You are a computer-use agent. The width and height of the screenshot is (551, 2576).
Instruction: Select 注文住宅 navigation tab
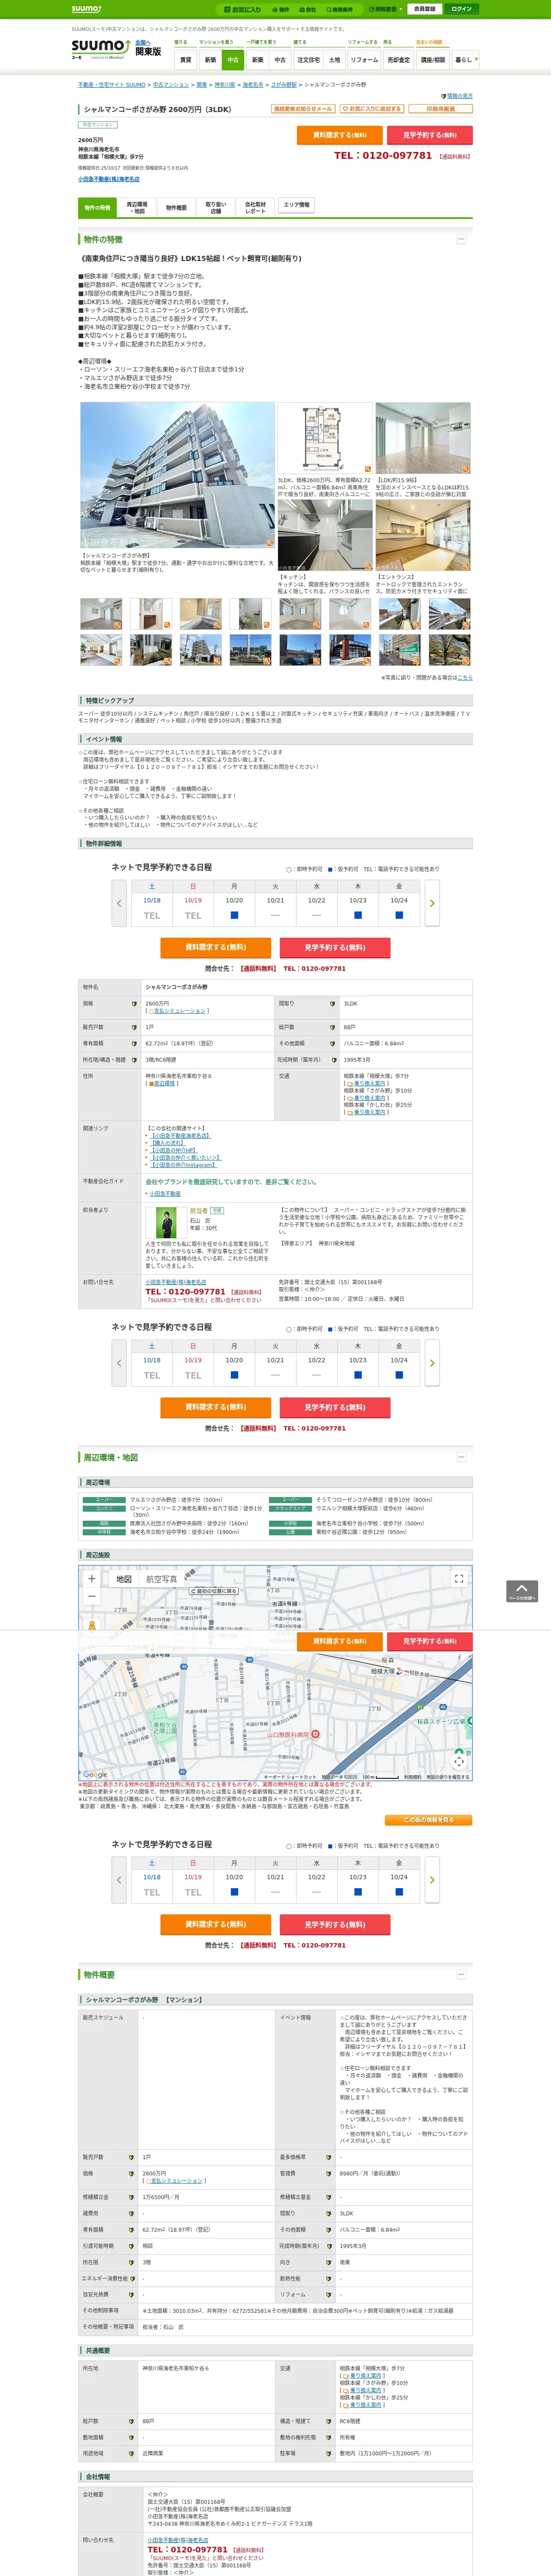coord(308,60)
